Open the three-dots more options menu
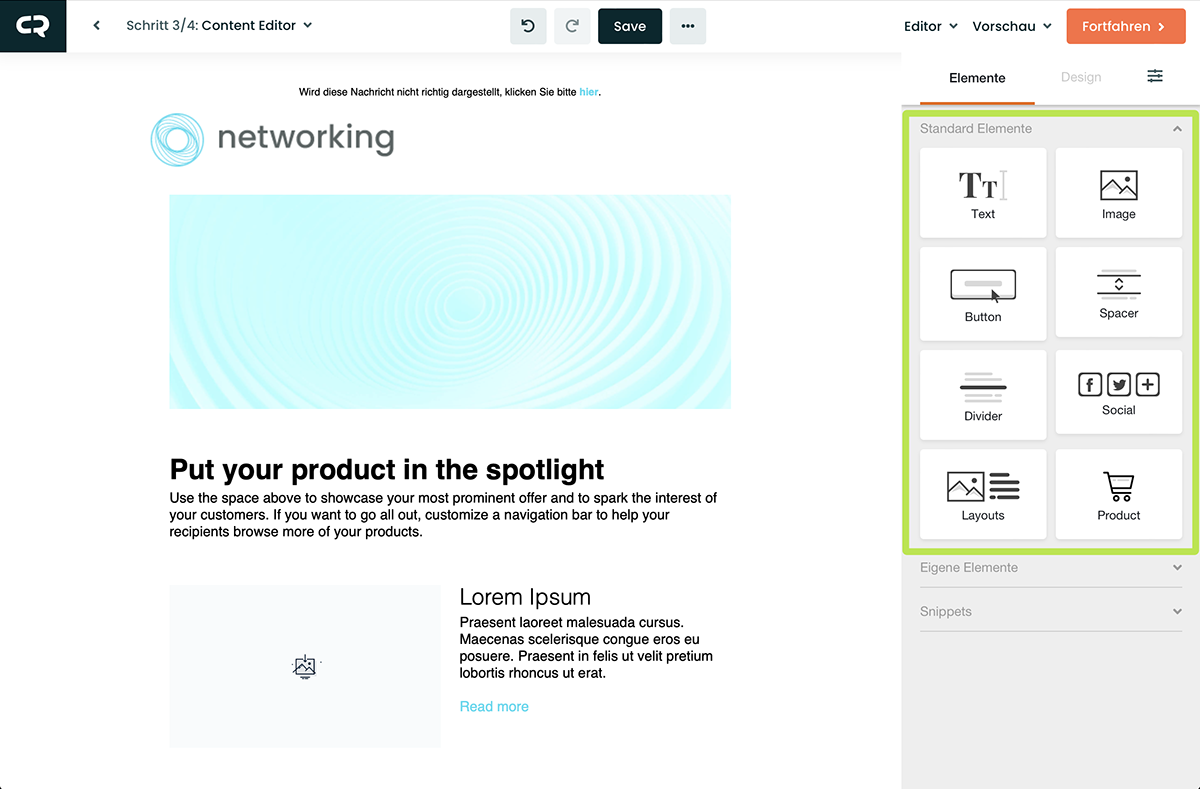This screenshot has height=789, width=1200. 688,27
